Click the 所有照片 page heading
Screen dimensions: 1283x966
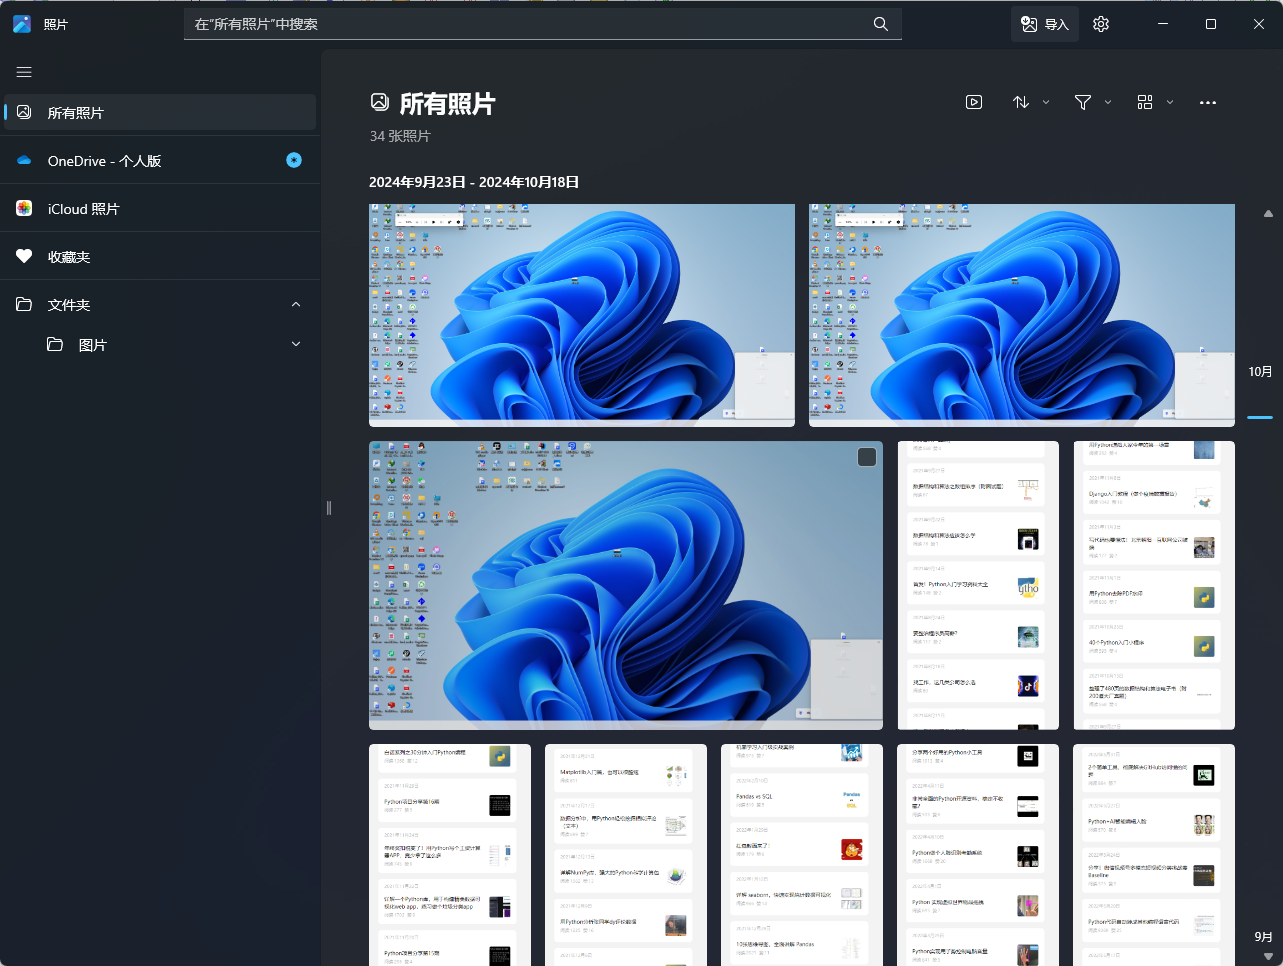447,103
